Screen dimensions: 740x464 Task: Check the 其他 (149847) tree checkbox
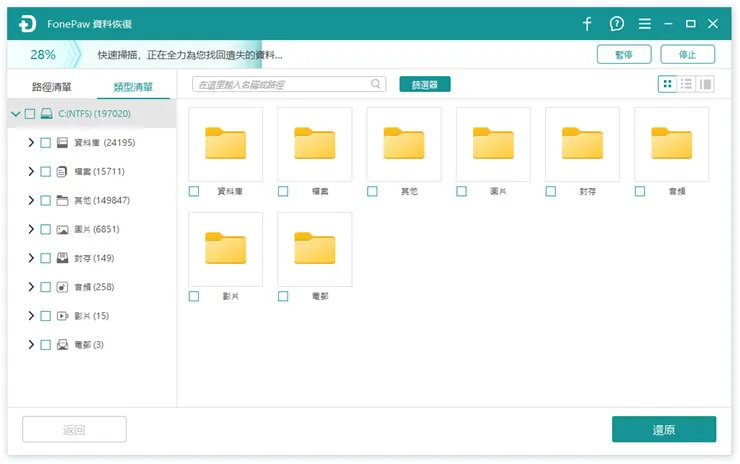point(45,200)
